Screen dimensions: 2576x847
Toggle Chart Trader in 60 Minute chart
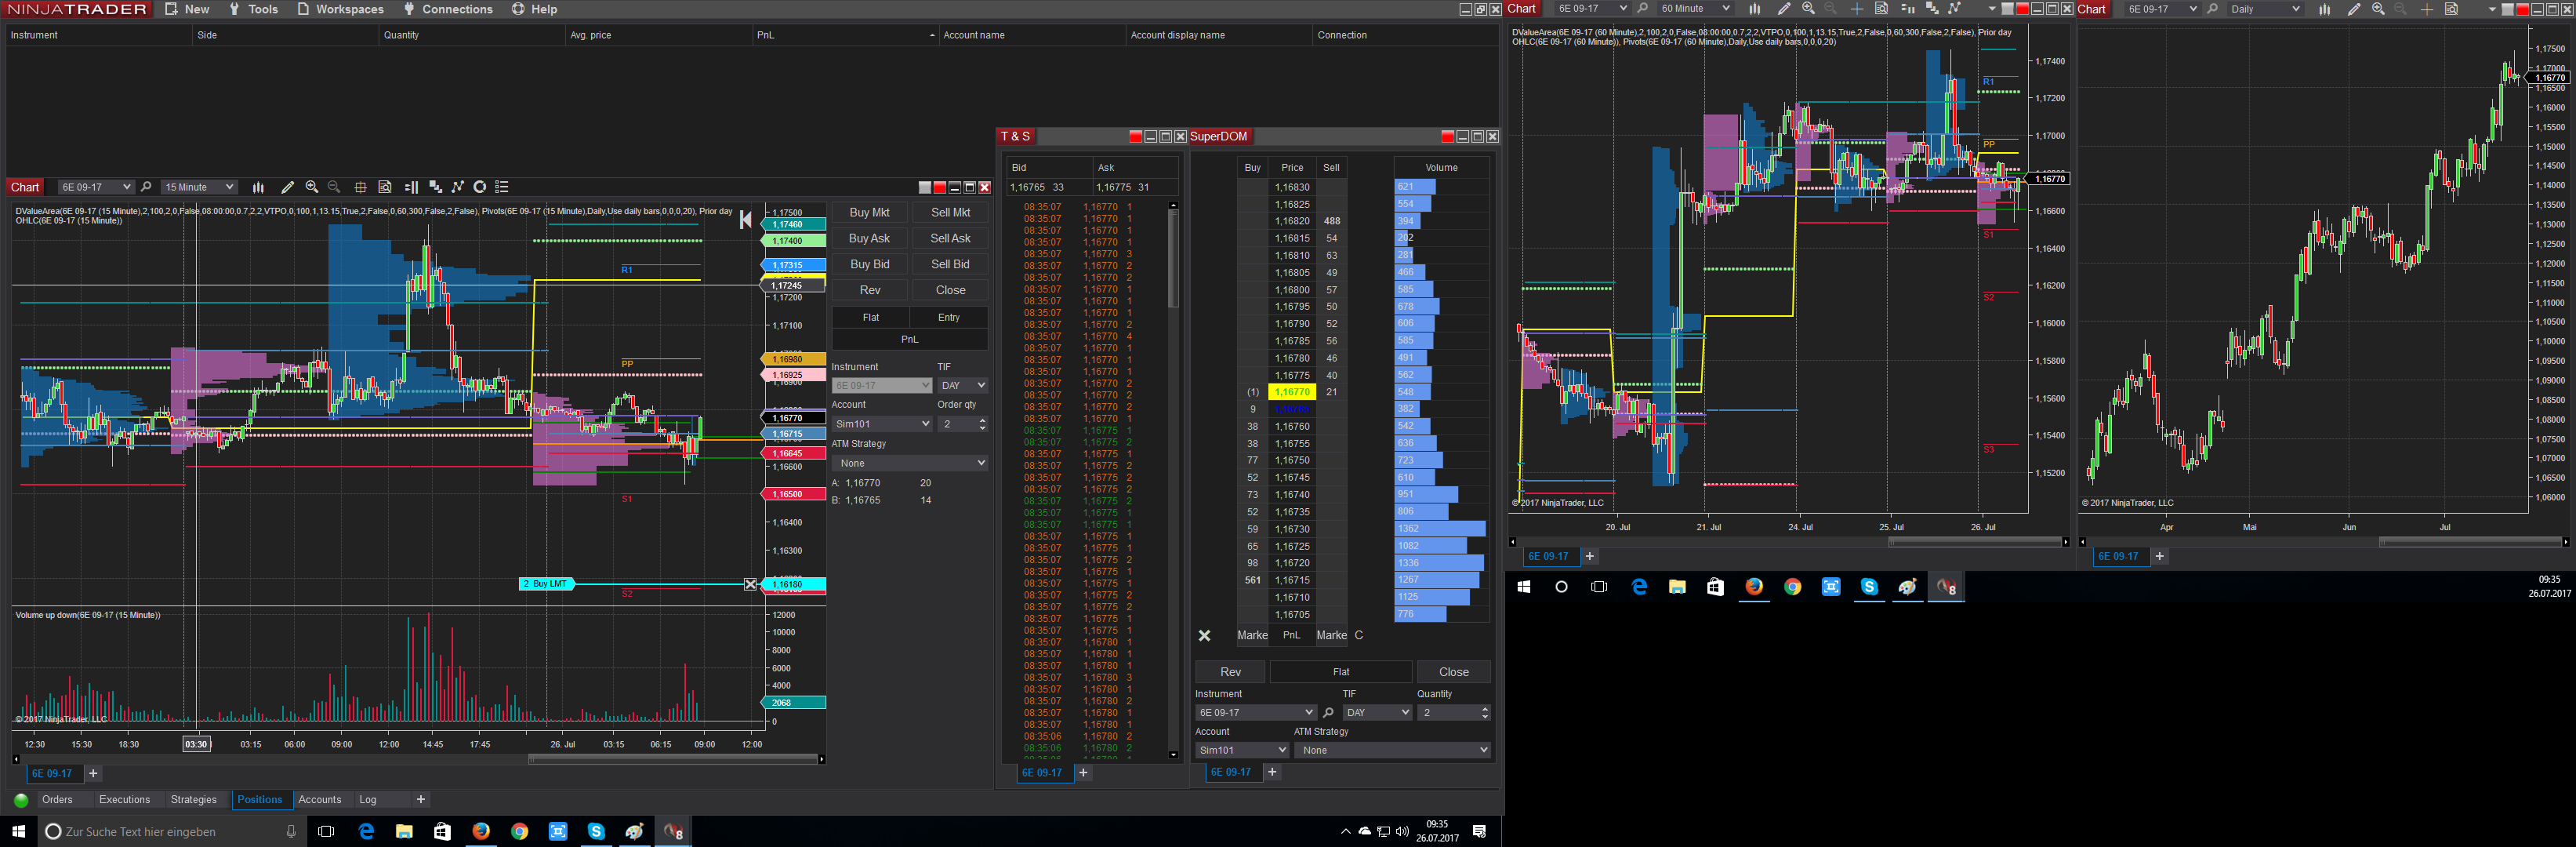click(1907, 9)
